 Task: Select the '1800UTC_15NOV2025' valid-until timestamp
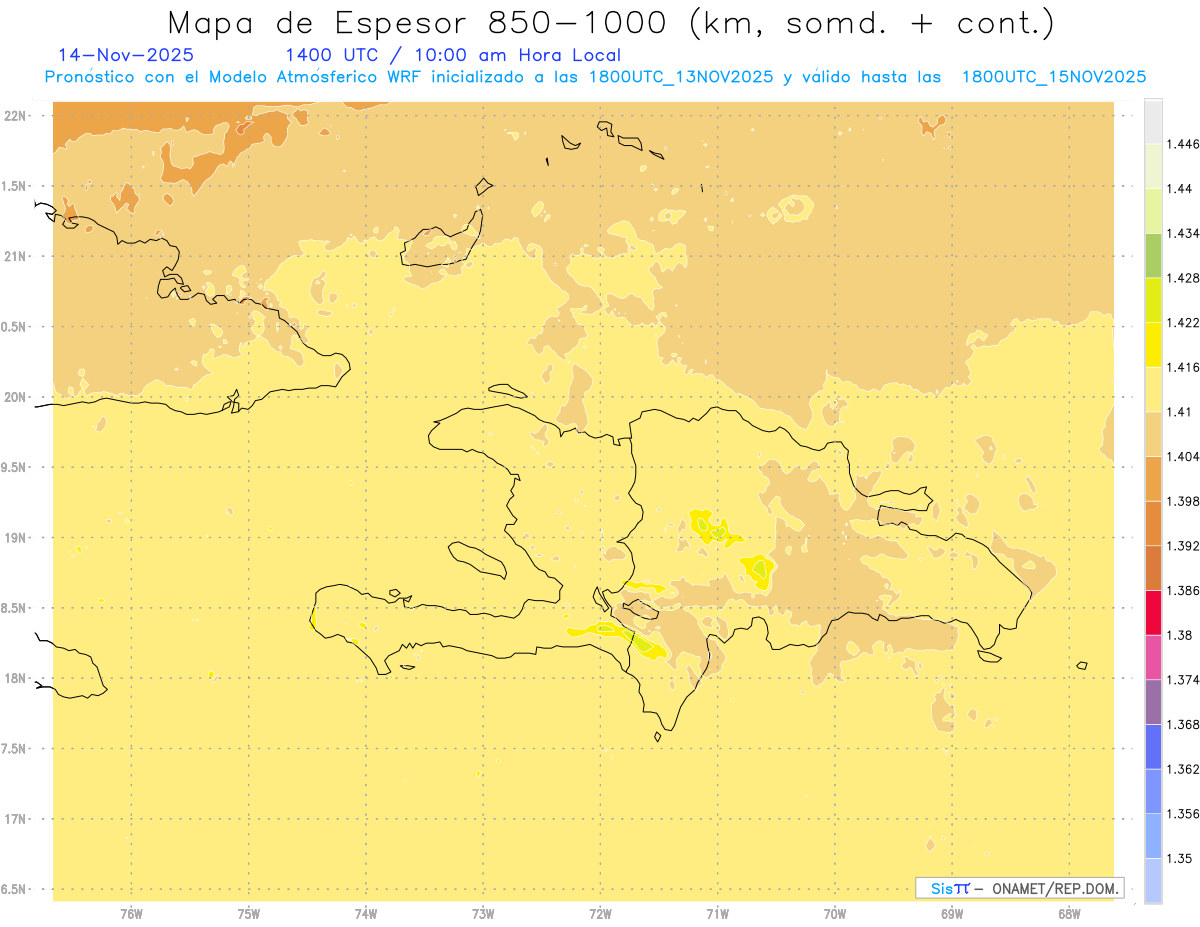click(x=1054, y=77)
